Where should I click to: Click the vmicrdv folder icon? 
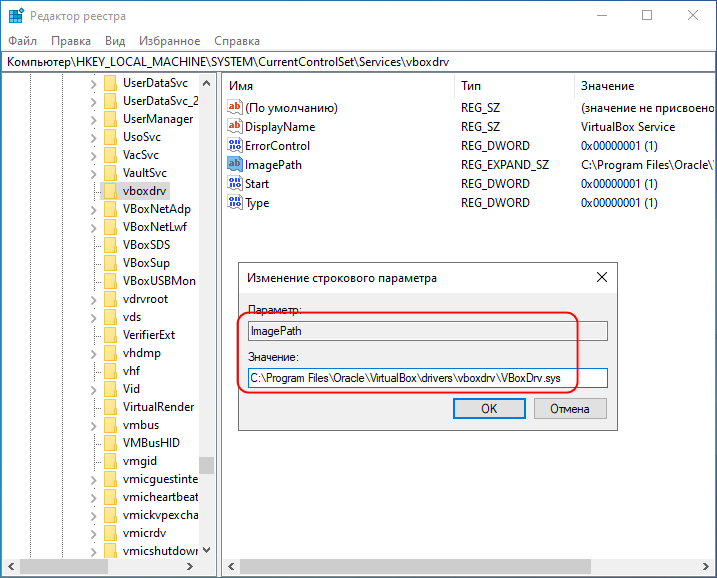[110, 533]
